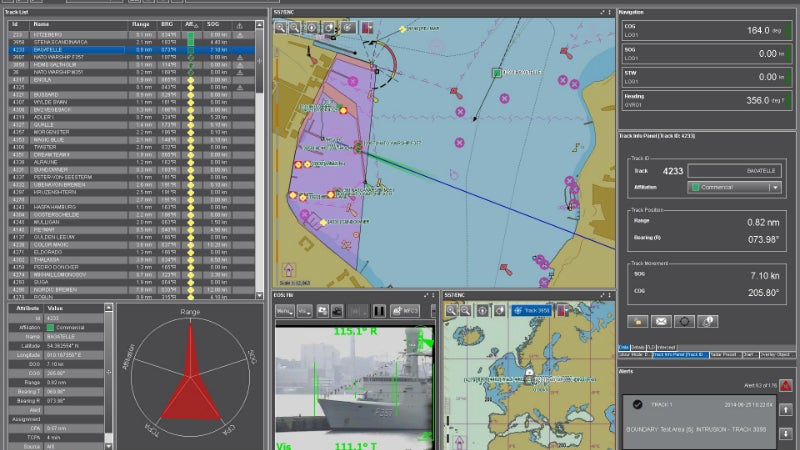The height and width of the screenshot is (450, 800).
Task: Open the folder icon in track info panel
Action: pyautogui.click(x=636, y=321)
